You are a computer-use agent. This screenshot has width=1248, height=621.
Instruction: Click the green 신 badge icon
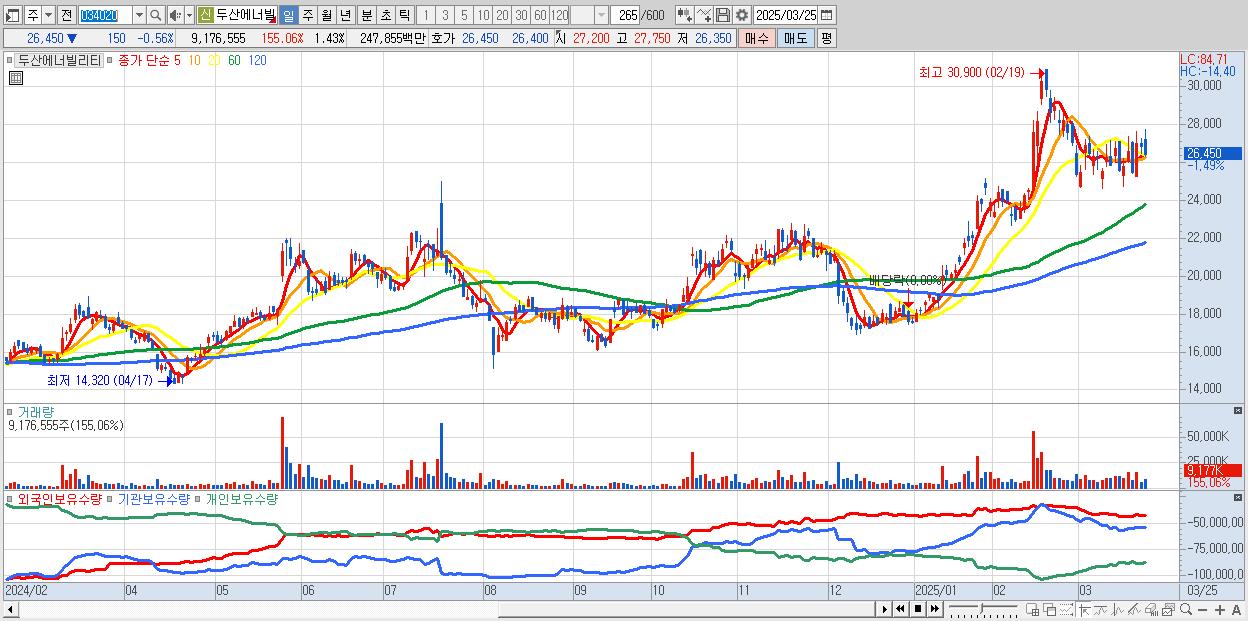tap(205, 15)
